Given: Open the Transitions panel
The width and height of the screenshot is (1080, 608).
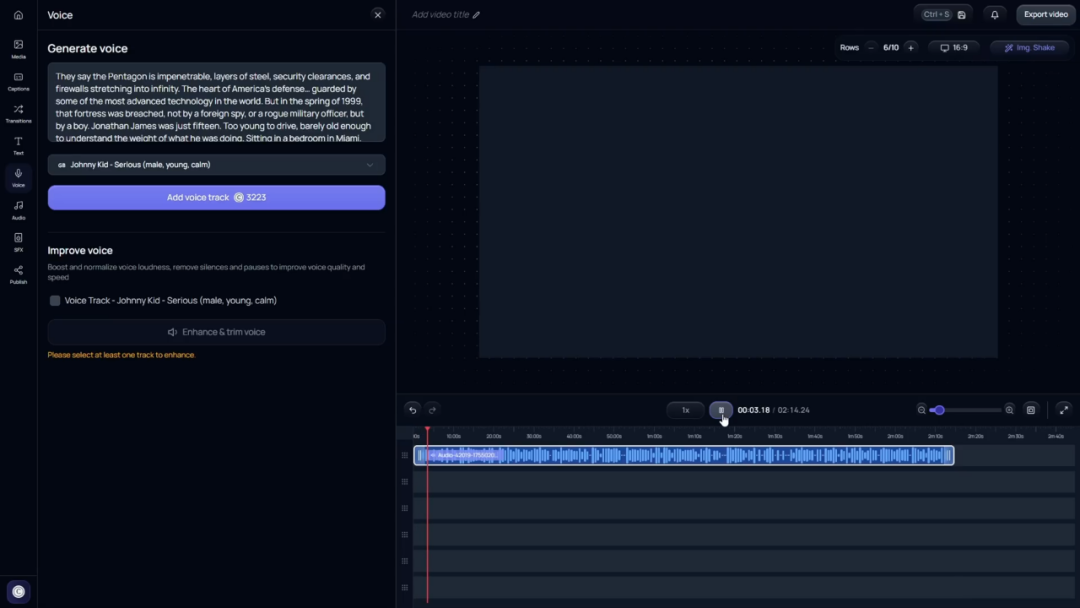Looking at the screenshot, I should pos(19,114).
